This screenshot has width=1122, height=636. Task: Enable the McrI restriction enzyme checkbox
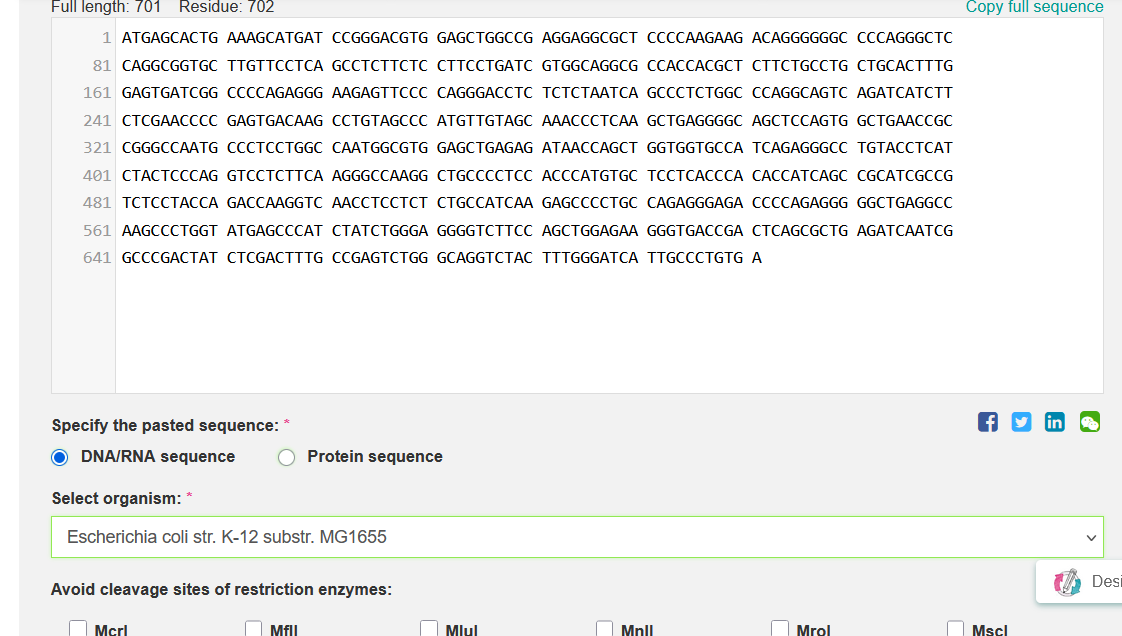78,629
